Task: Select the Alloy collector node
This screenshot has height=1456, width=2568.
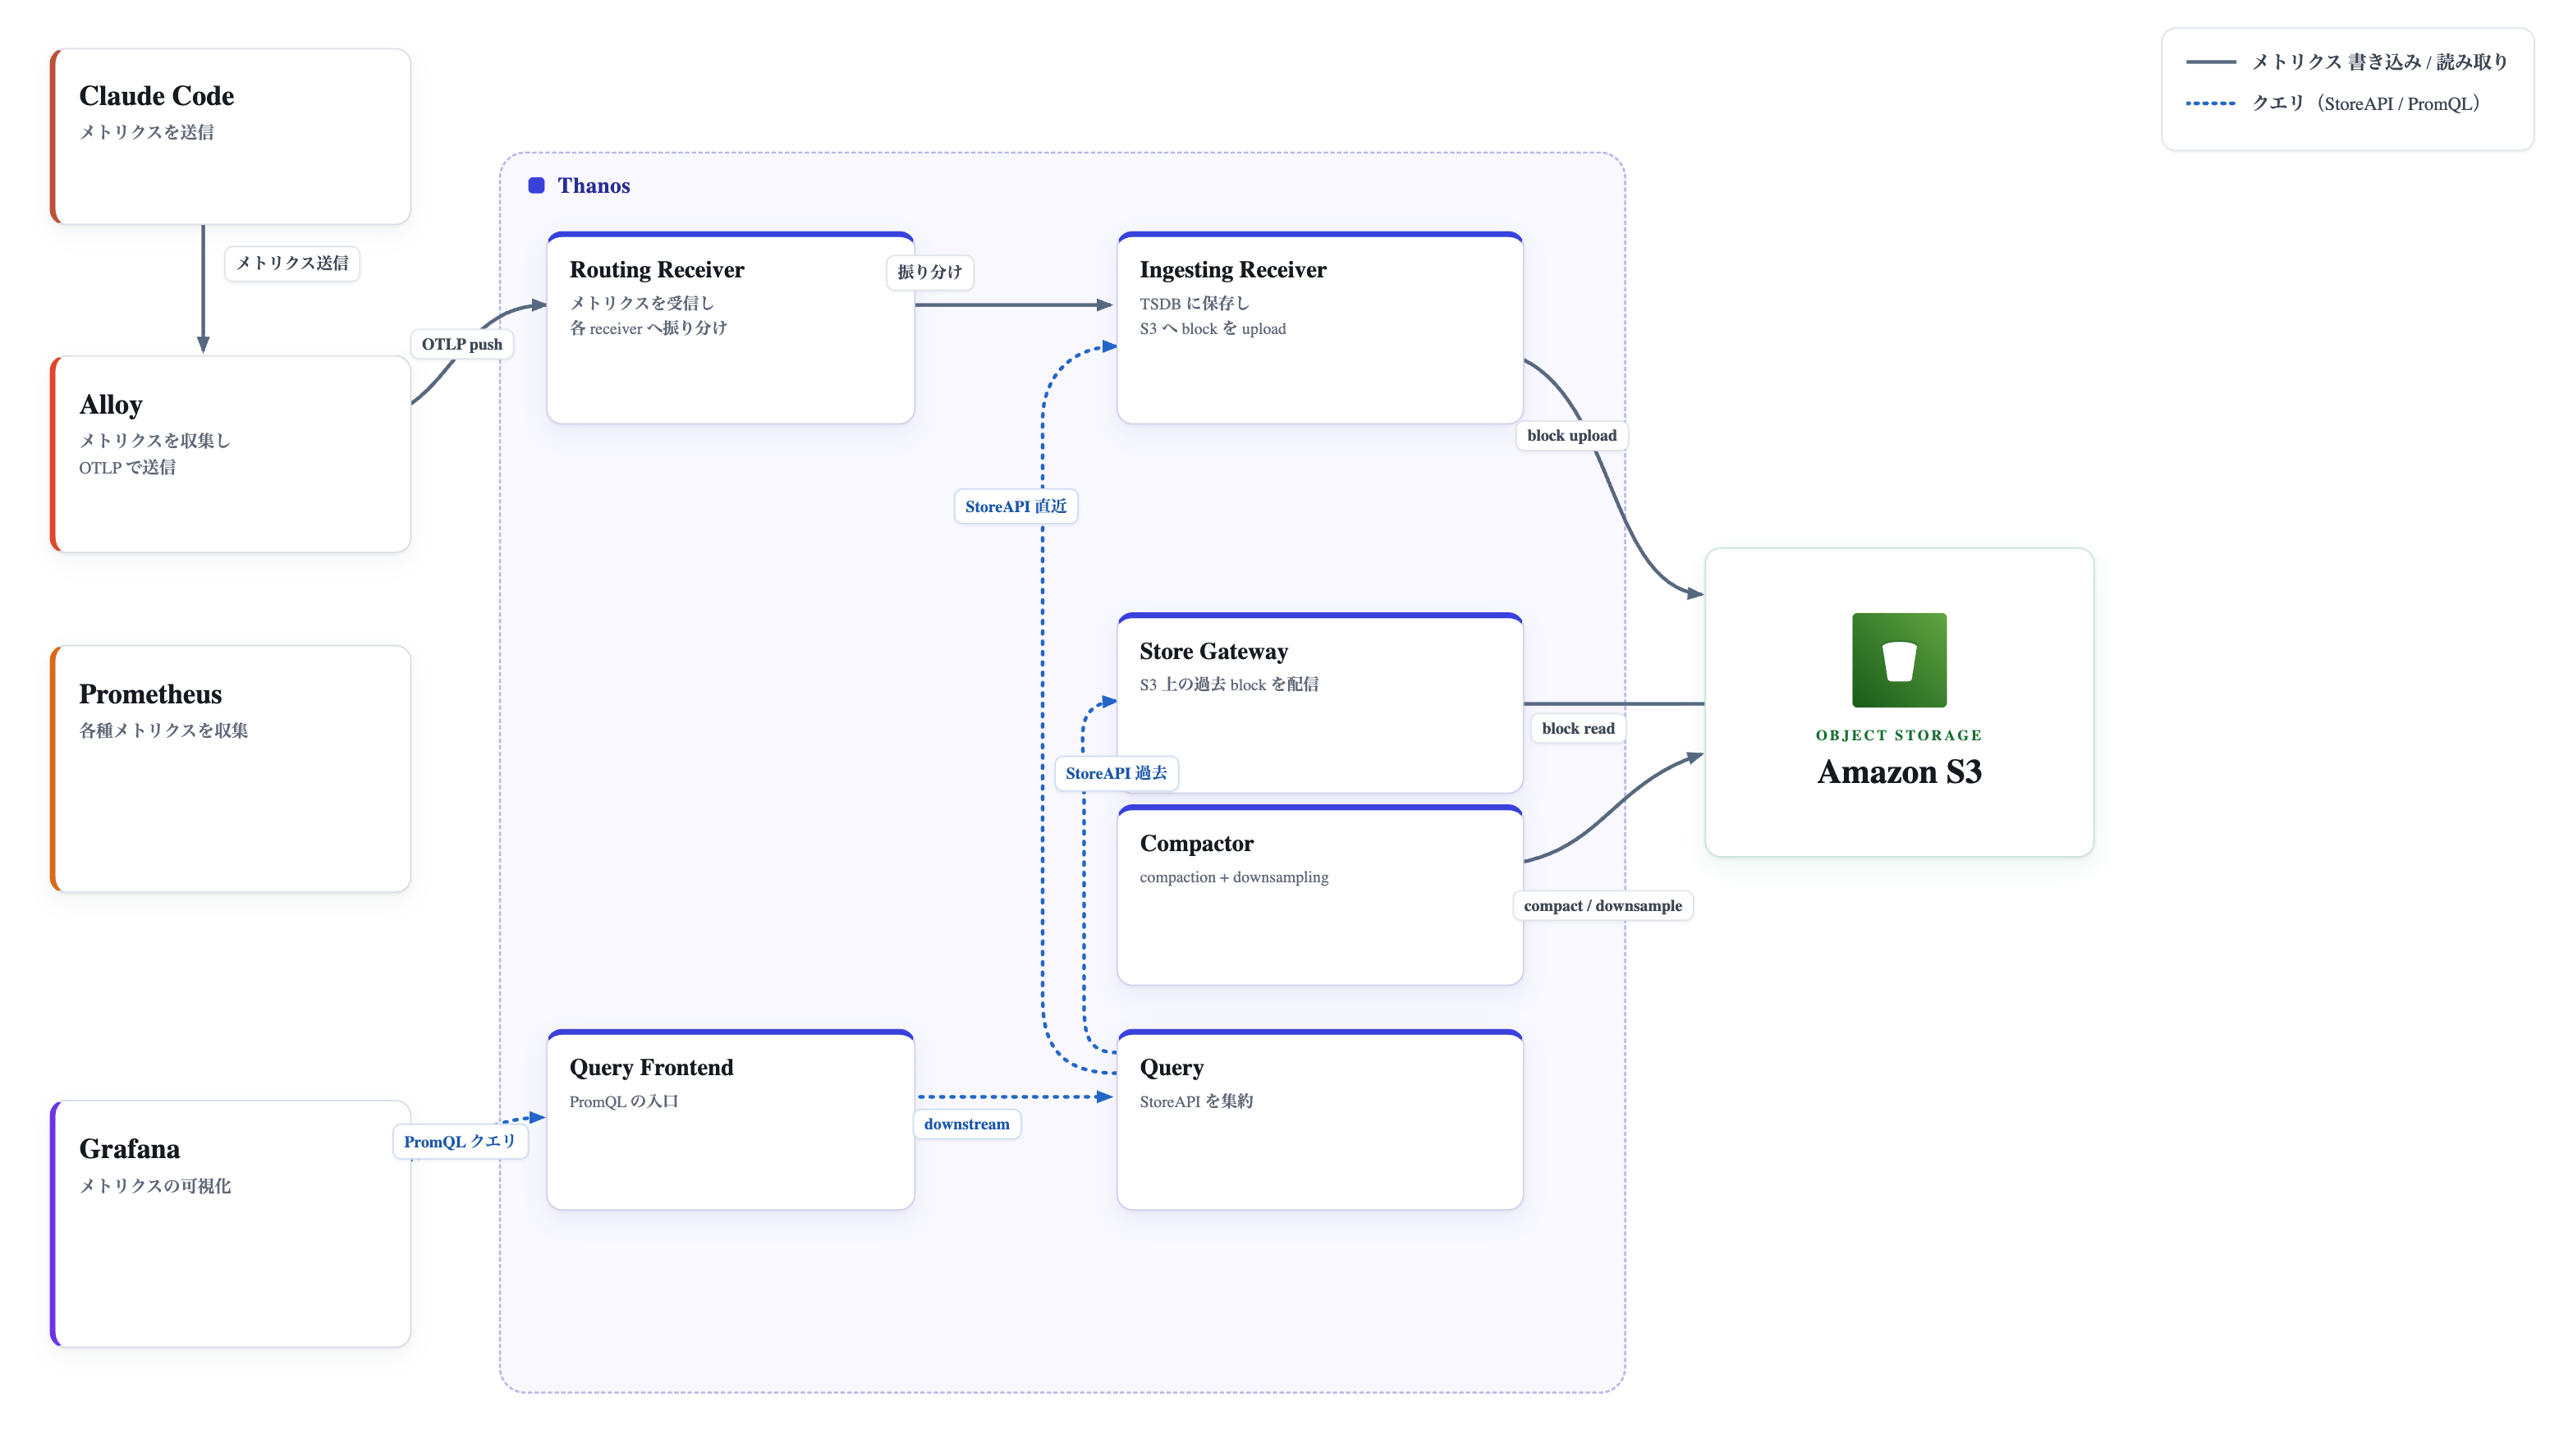Action: (x=230, y=454)
